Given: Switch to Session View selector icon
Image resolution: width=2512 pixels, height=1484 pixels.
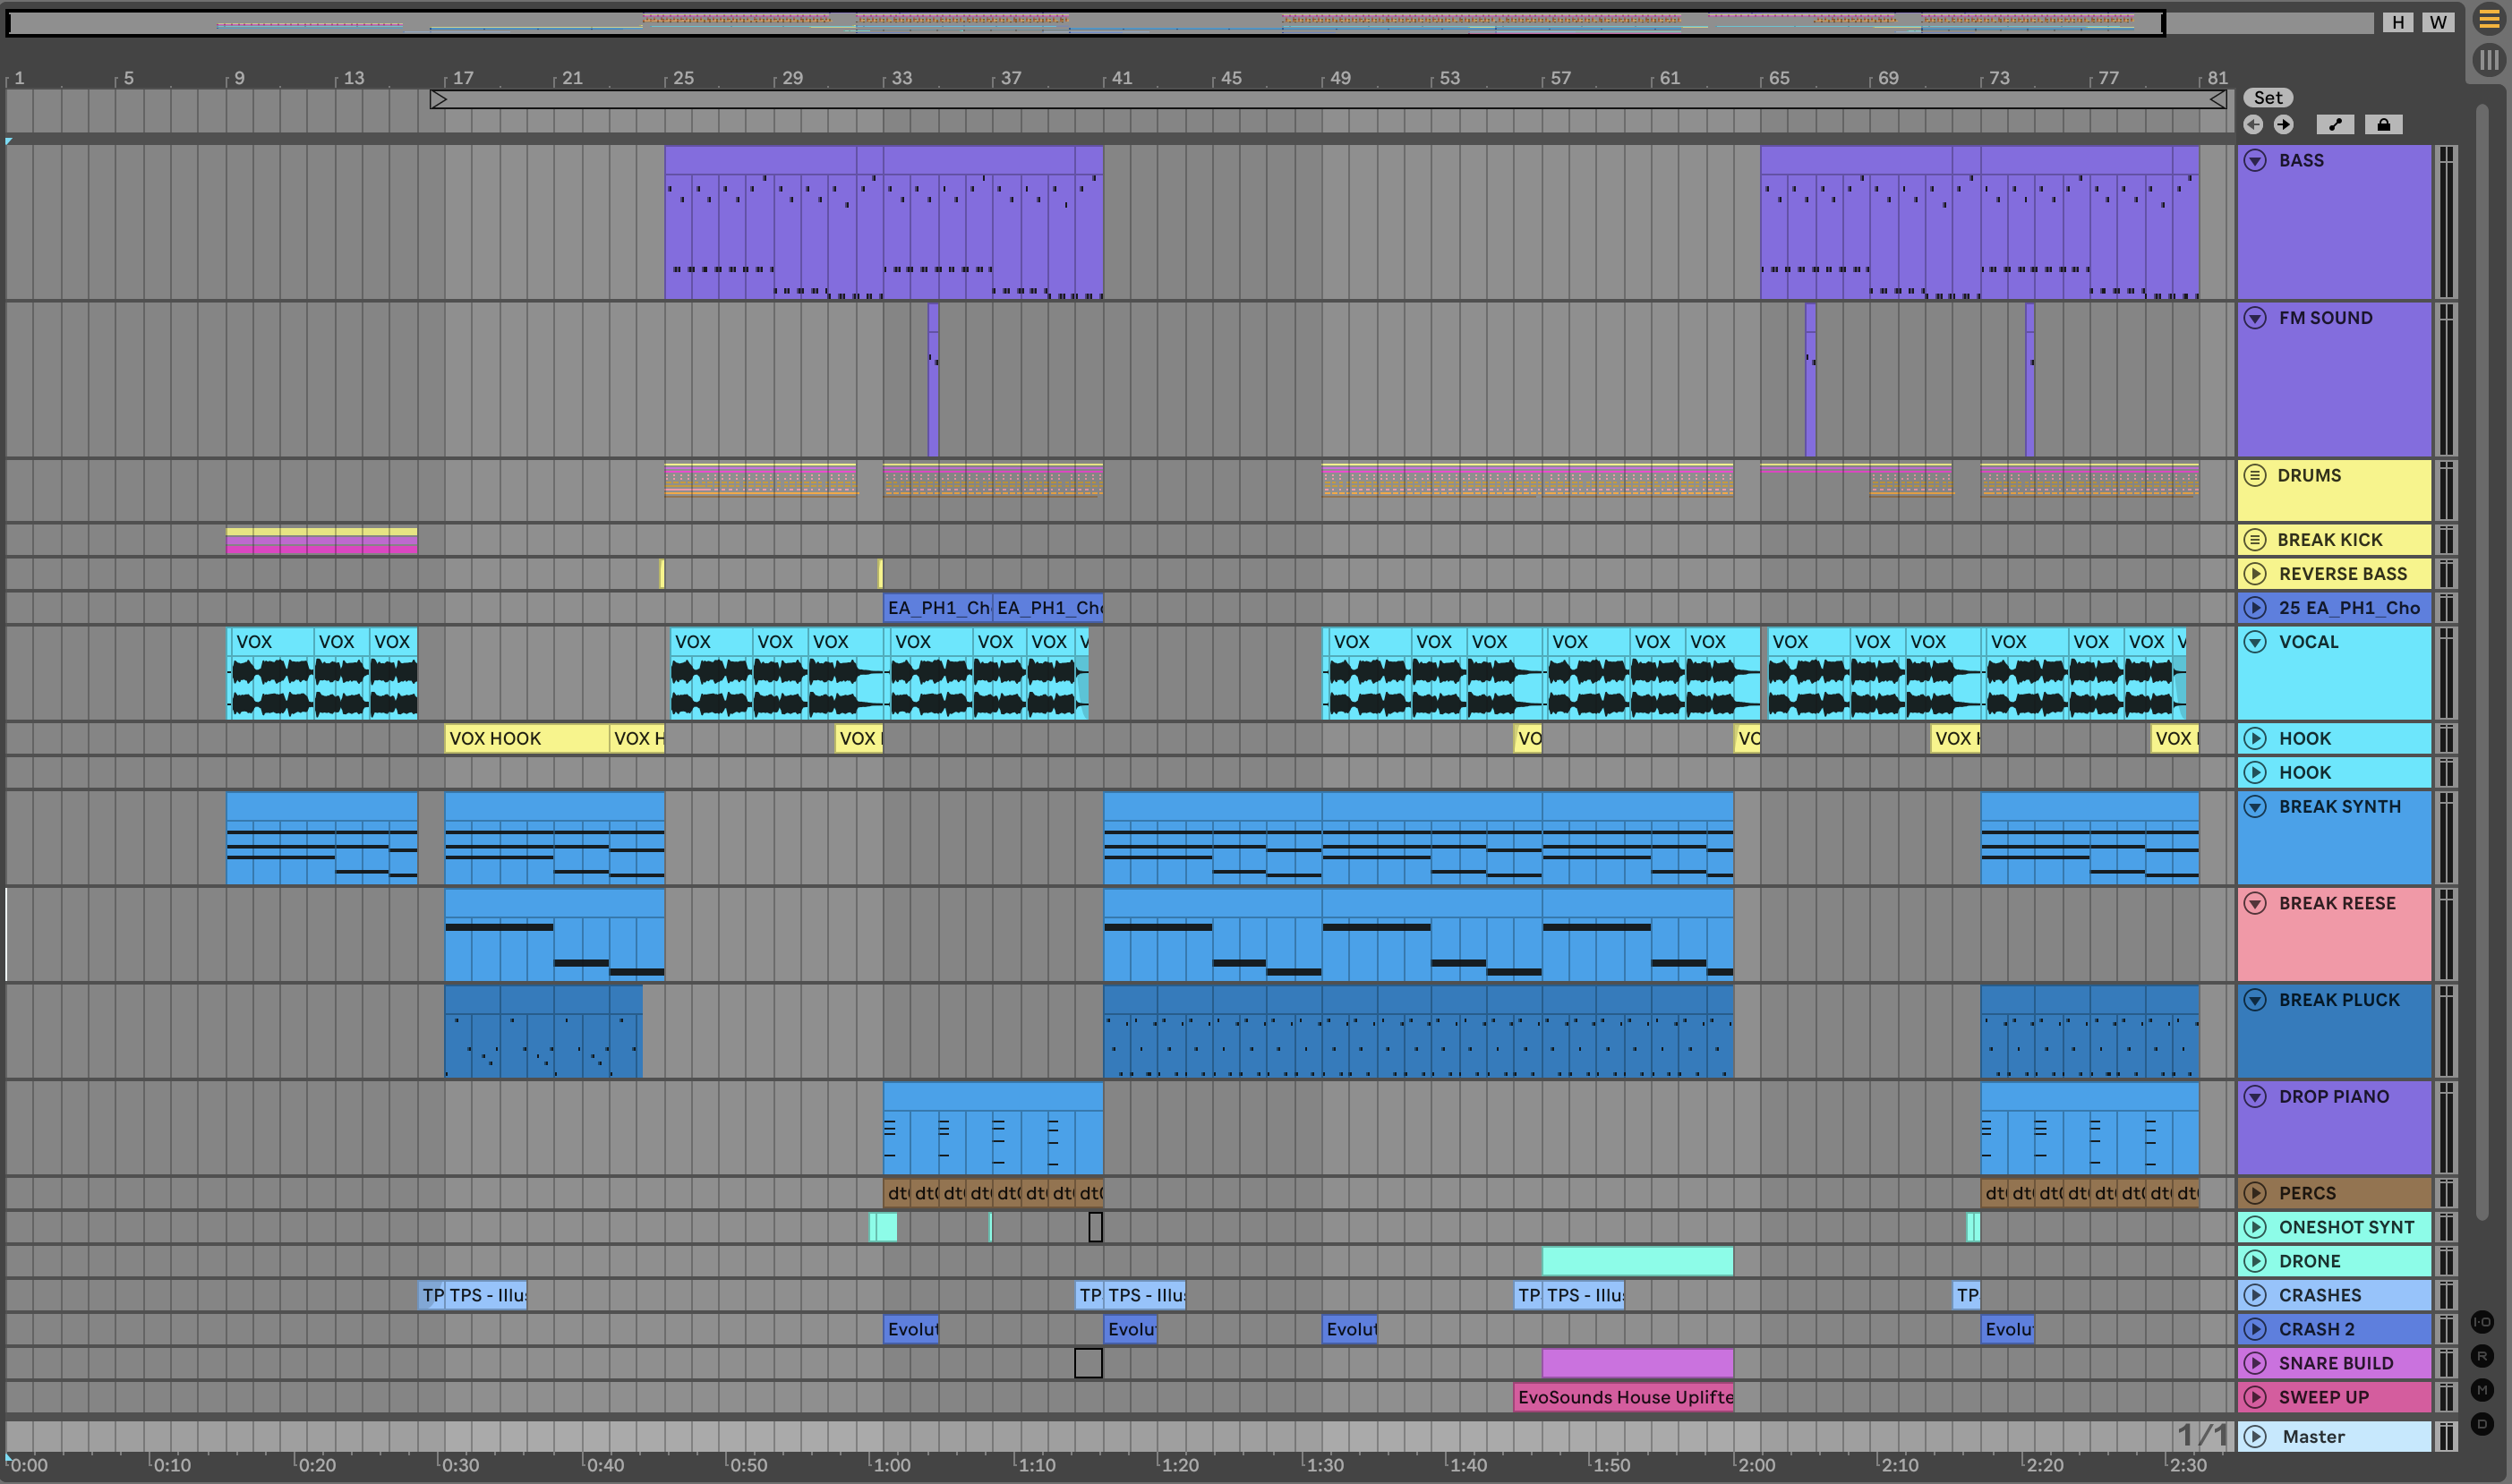Looking at the screenshot, I should tap(2488, 60).
